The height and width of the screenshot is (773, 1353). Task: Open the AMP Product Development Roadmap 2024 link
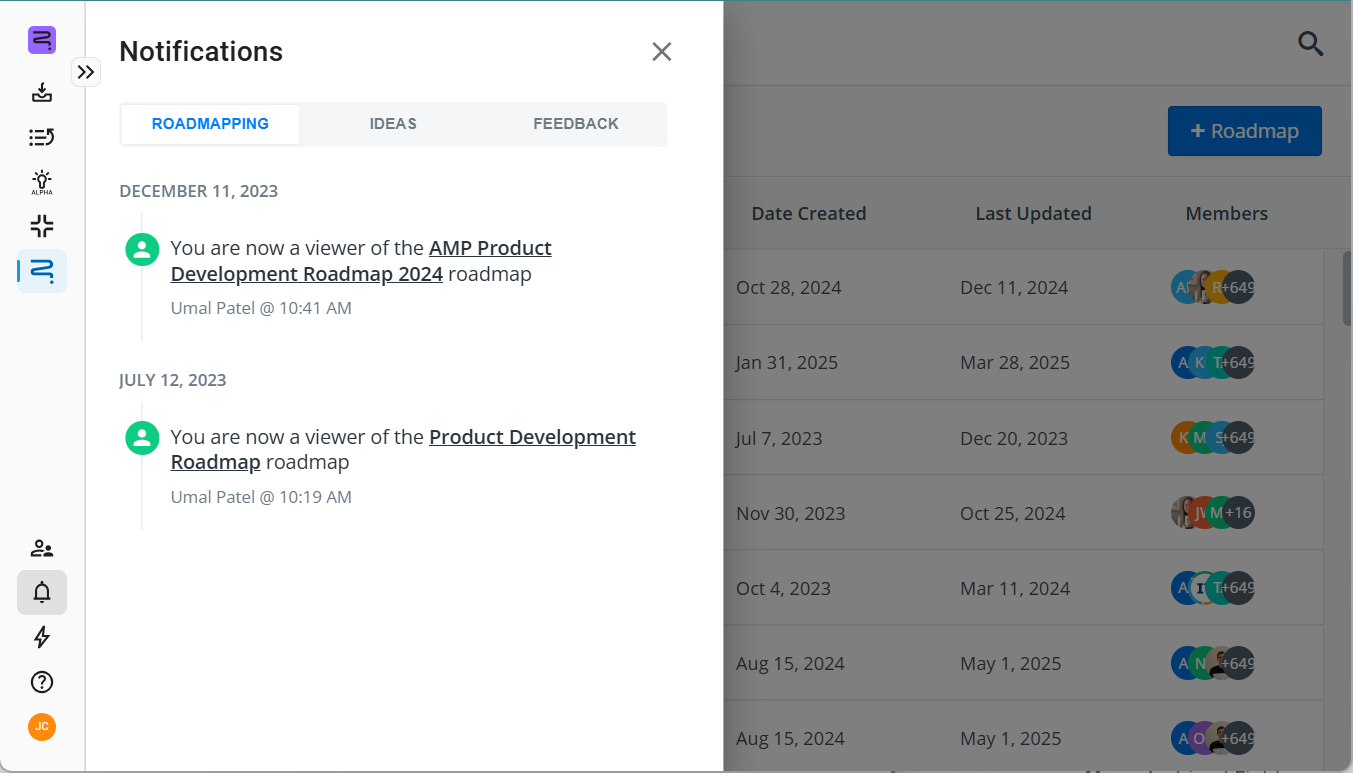[490, 248]
